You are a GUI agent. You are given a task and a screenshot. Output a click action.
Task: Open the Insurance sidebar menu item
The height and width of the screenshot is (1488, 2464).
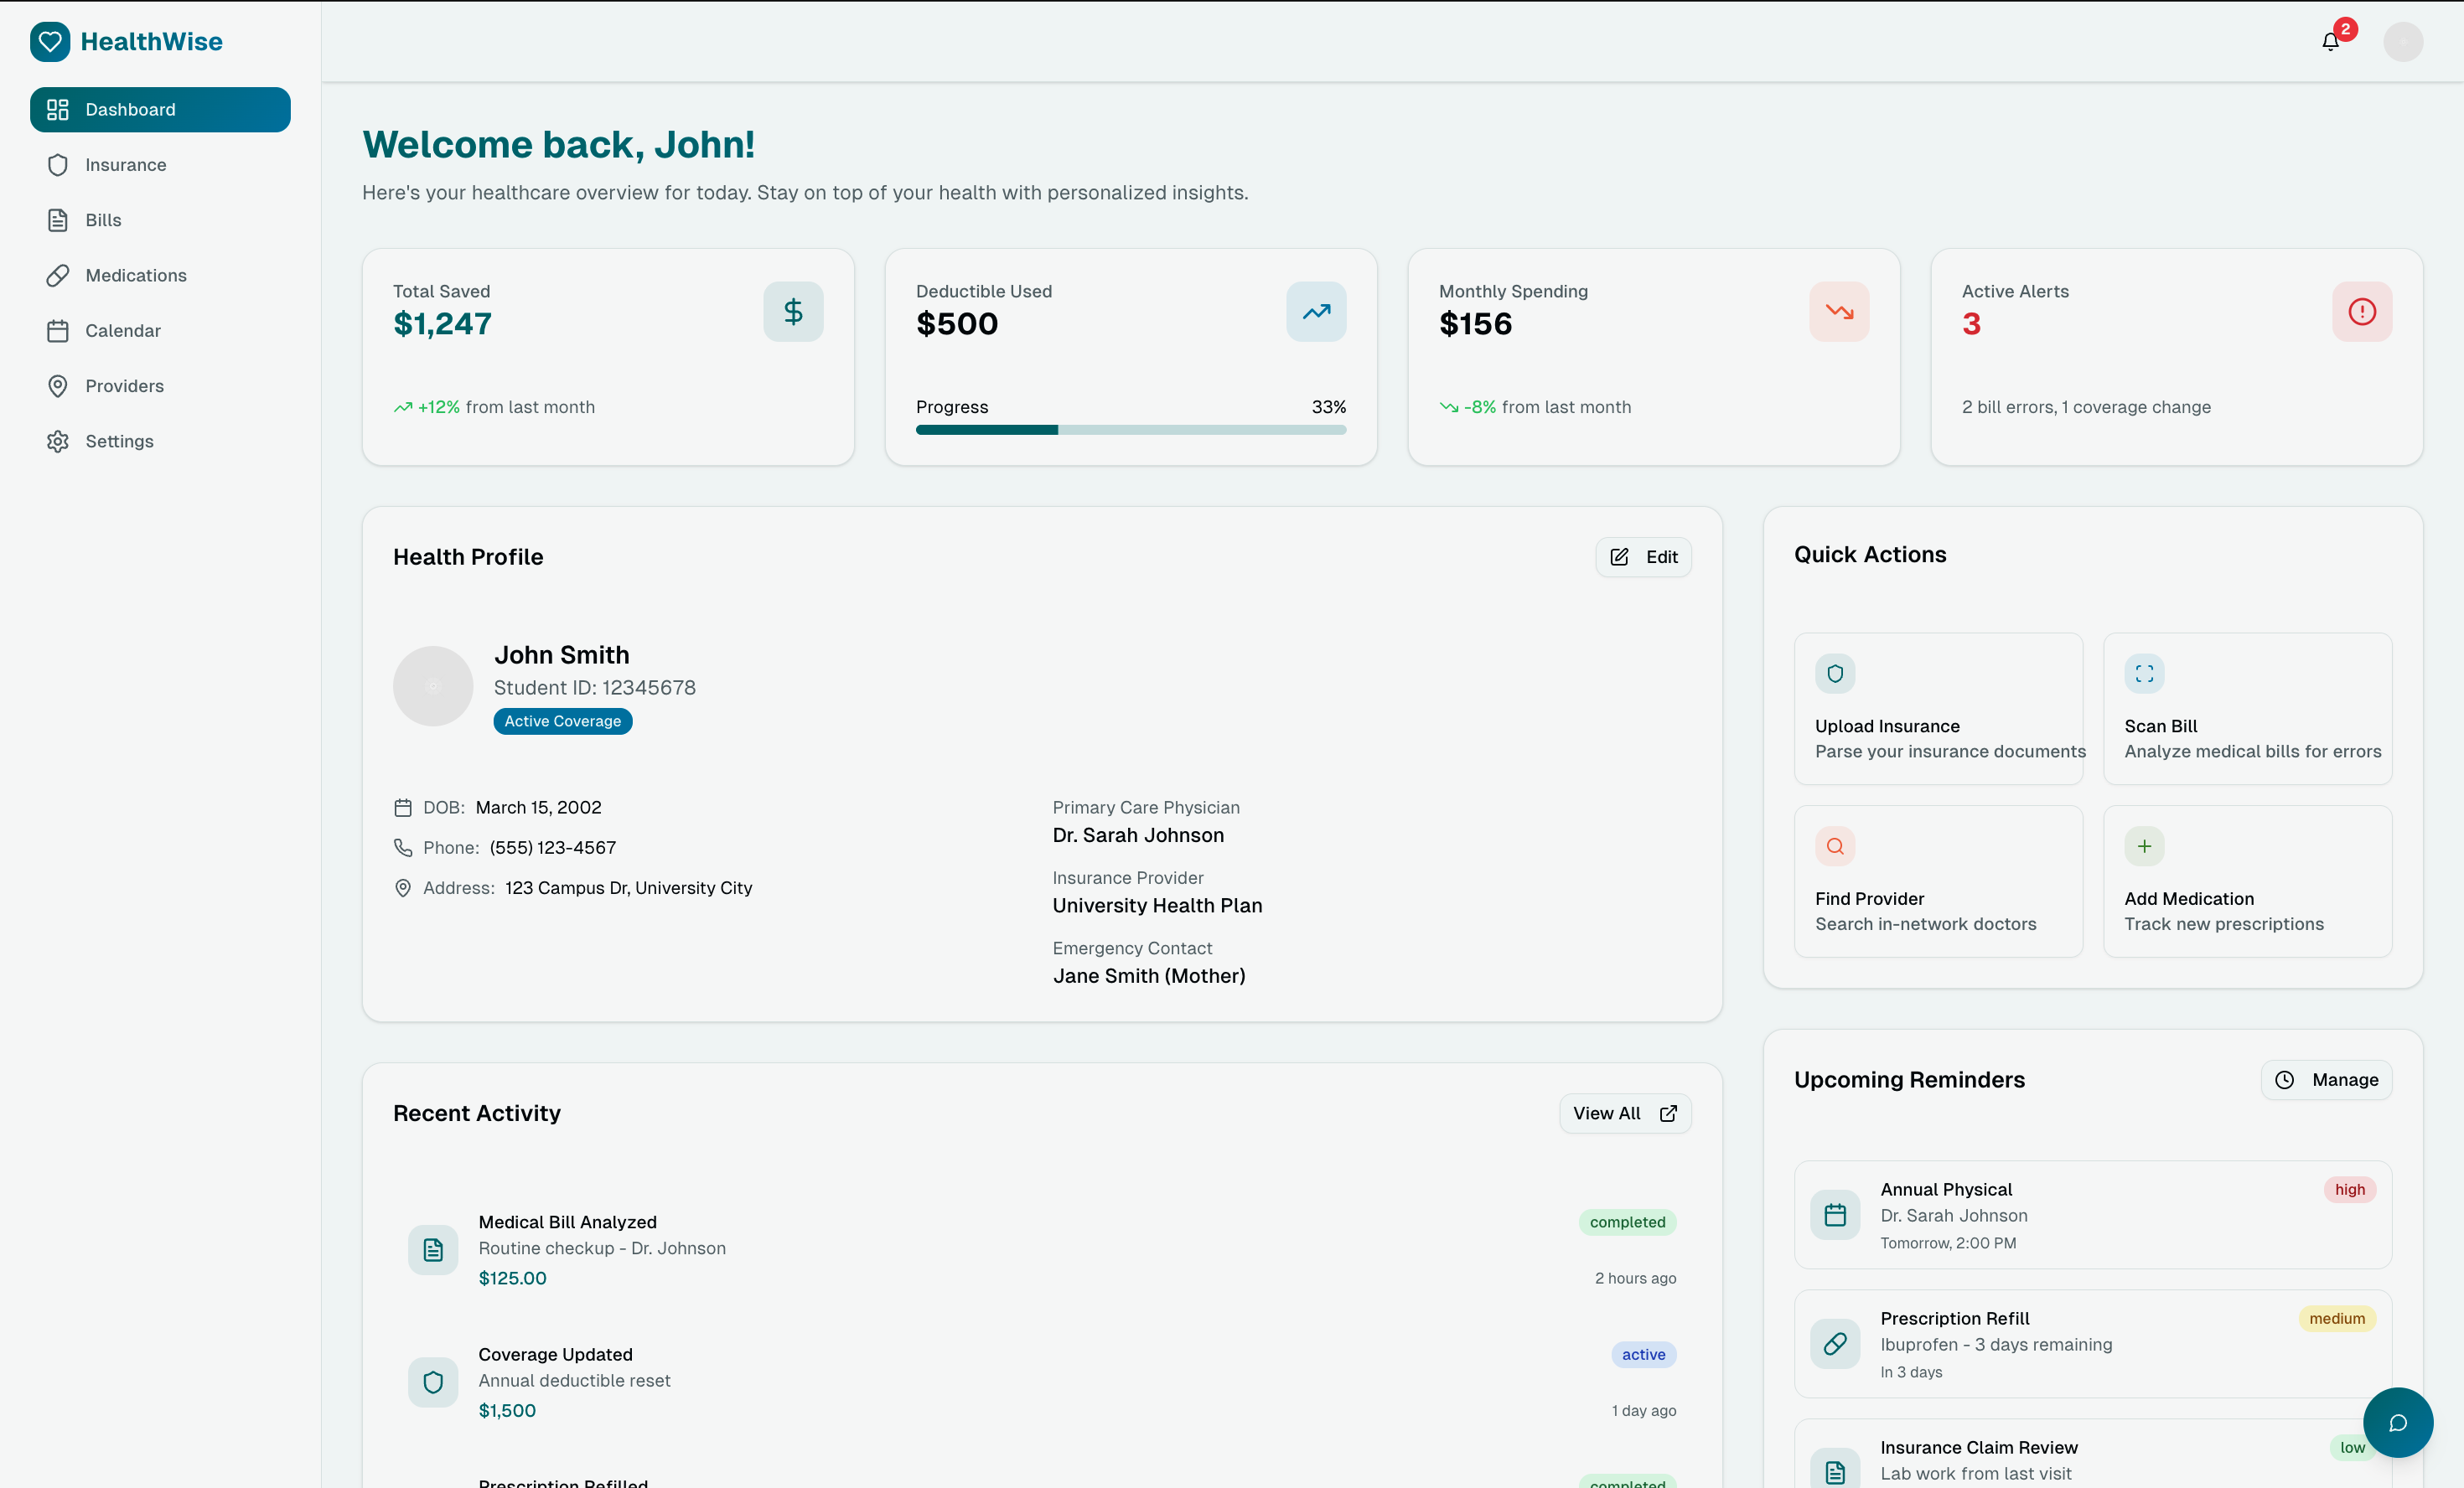(x=125, y=165)
